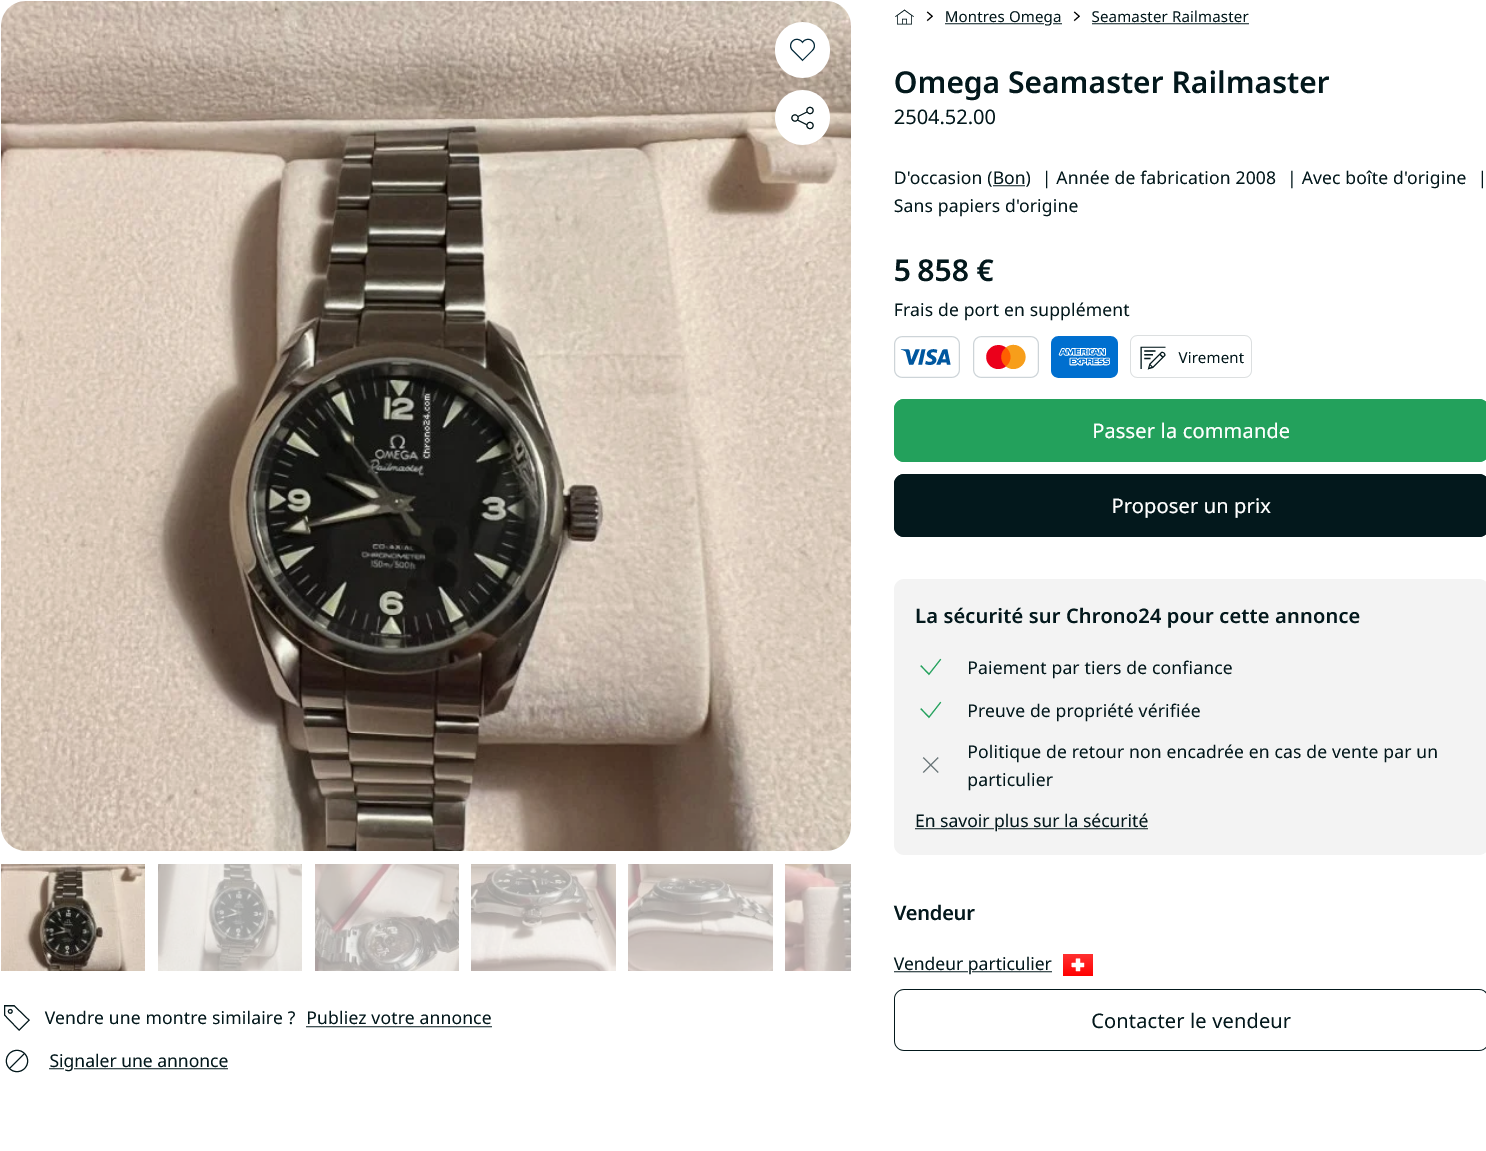Select the Virement payment option
The height and width of the screenshot is (1151, 1486).
1191,357
